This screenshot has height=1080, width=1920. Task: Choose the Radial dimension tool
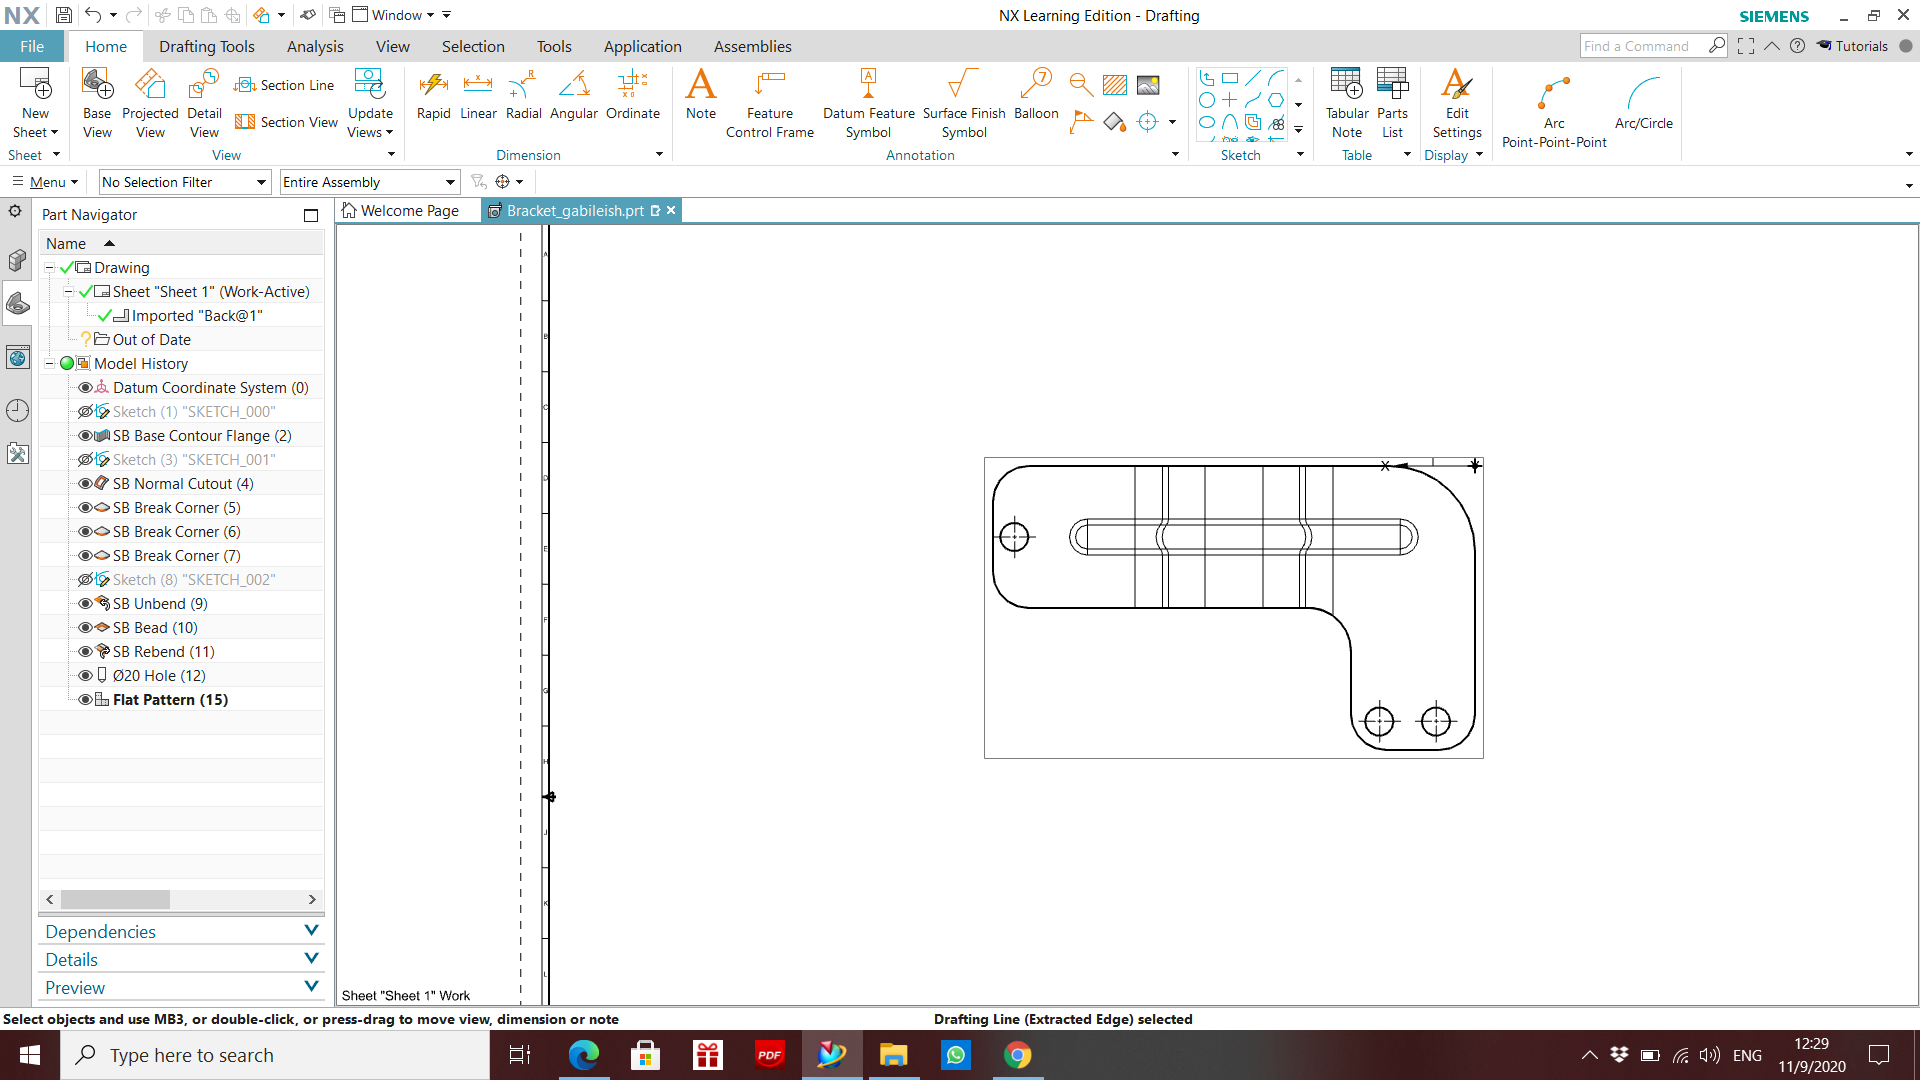pos(523,95)
